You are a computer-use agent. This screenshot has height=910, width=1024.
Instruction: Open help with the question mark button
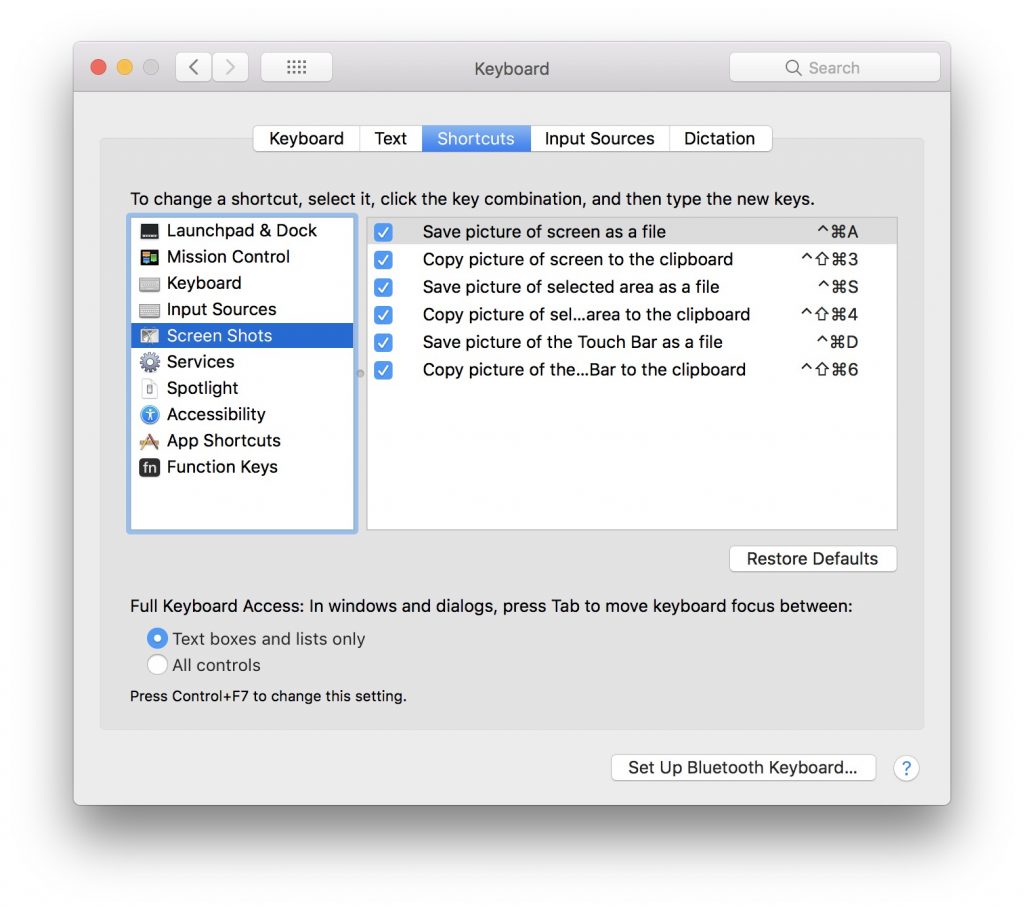tap(906, 768)
